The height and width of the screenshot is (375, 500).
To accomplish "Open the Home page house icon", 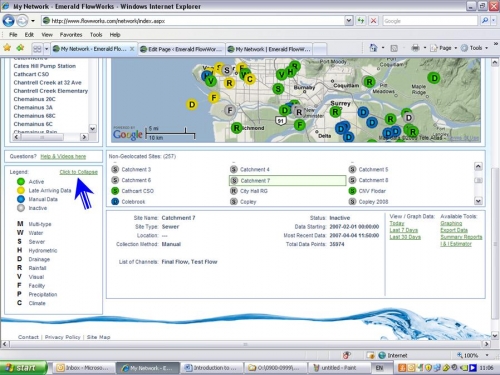I will click(373, 48).
